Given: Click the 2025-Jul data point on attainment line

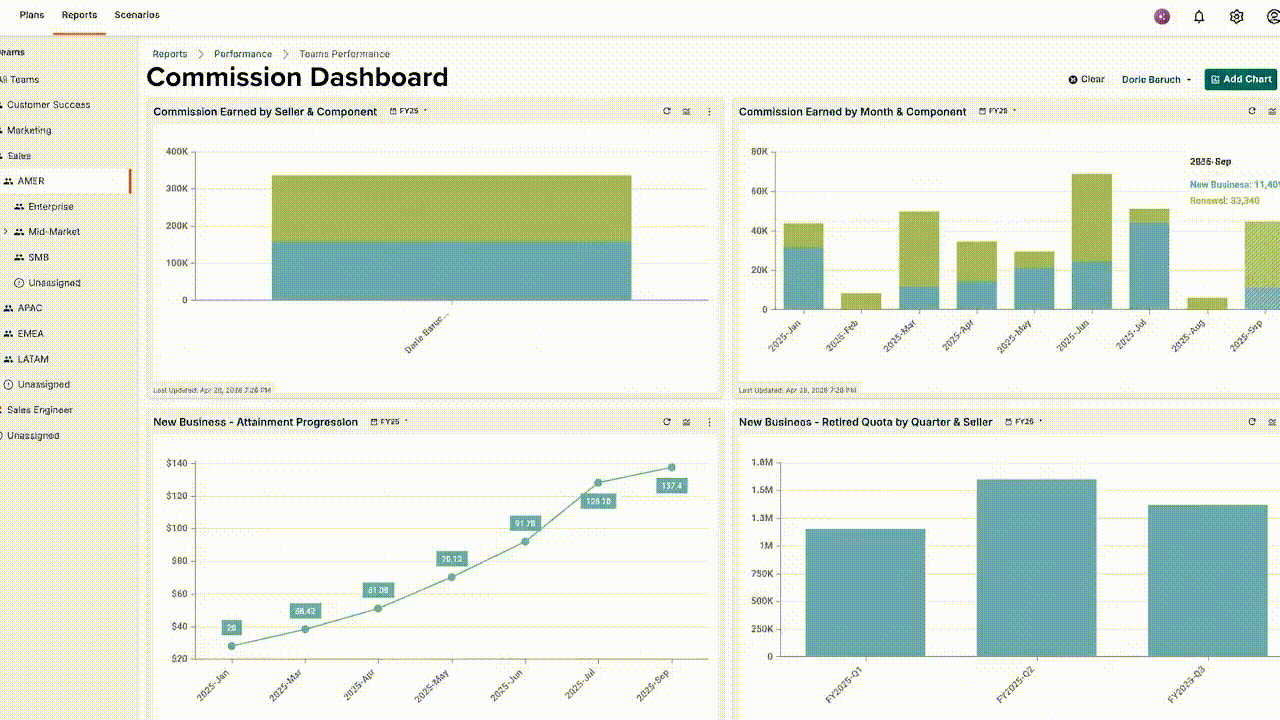Looking at the screenshot, I should pos(598,482).
